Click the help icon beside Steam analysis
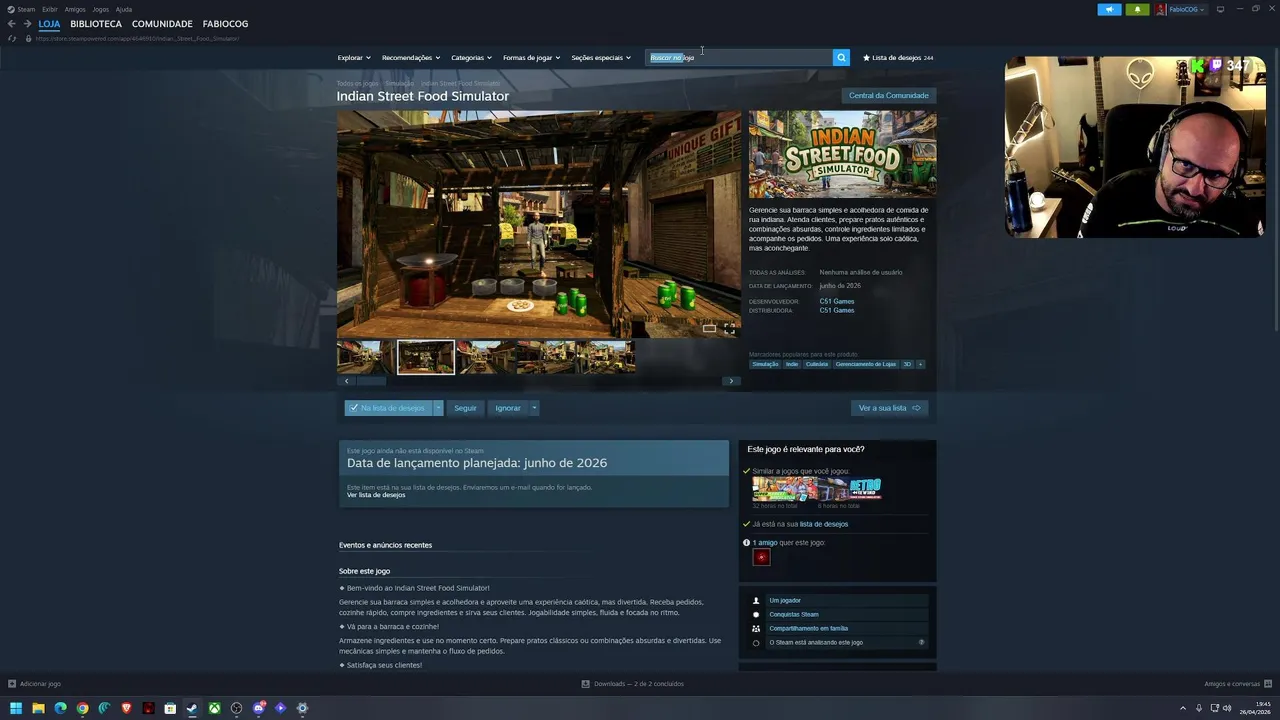1280x720 pixels. click(921, 642)
